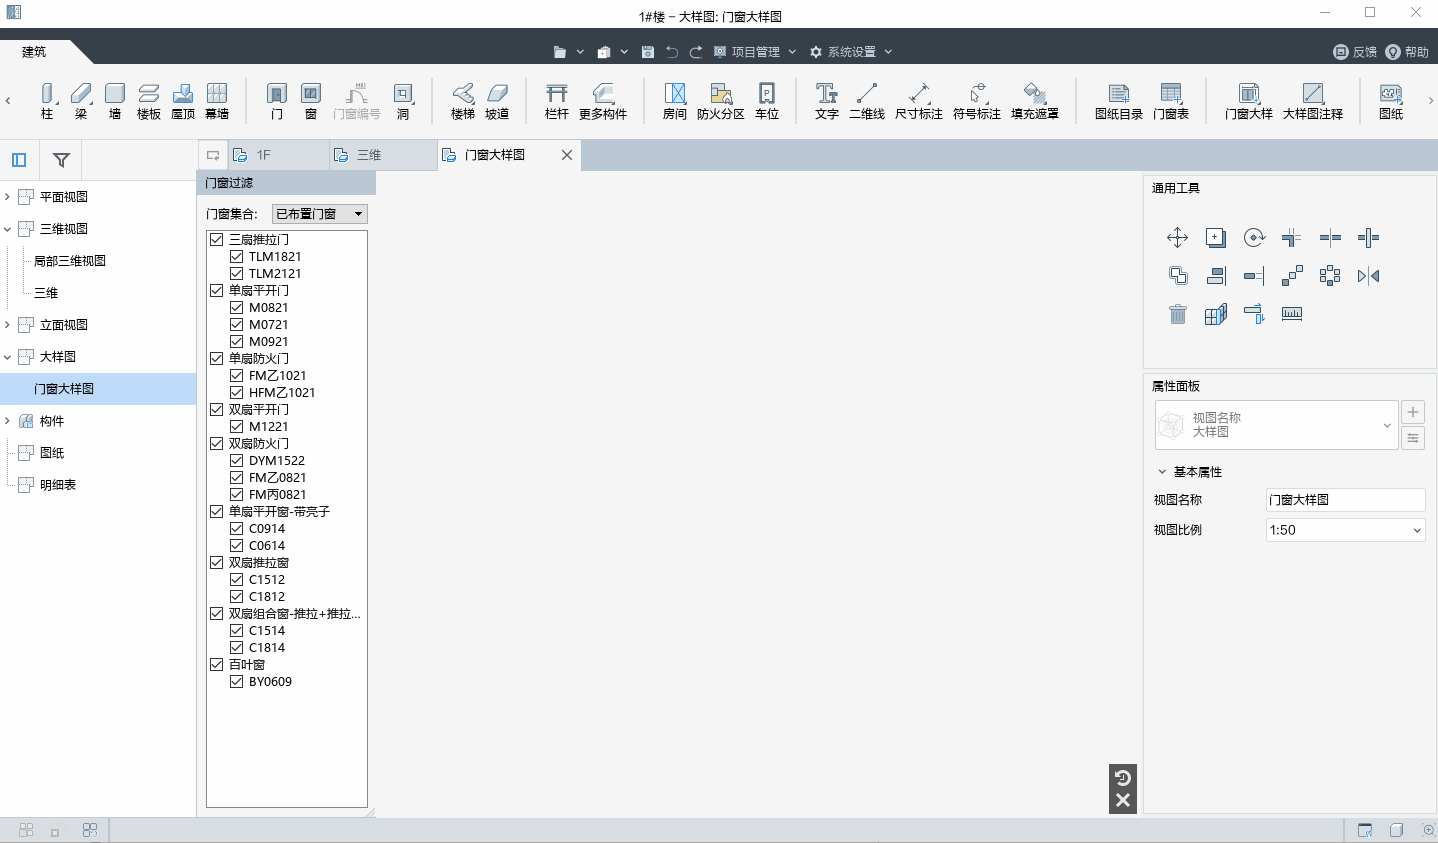1438x843 pixels.
Task: Click the measure ruler icon in 通用工具
Action: point(1292,314)
